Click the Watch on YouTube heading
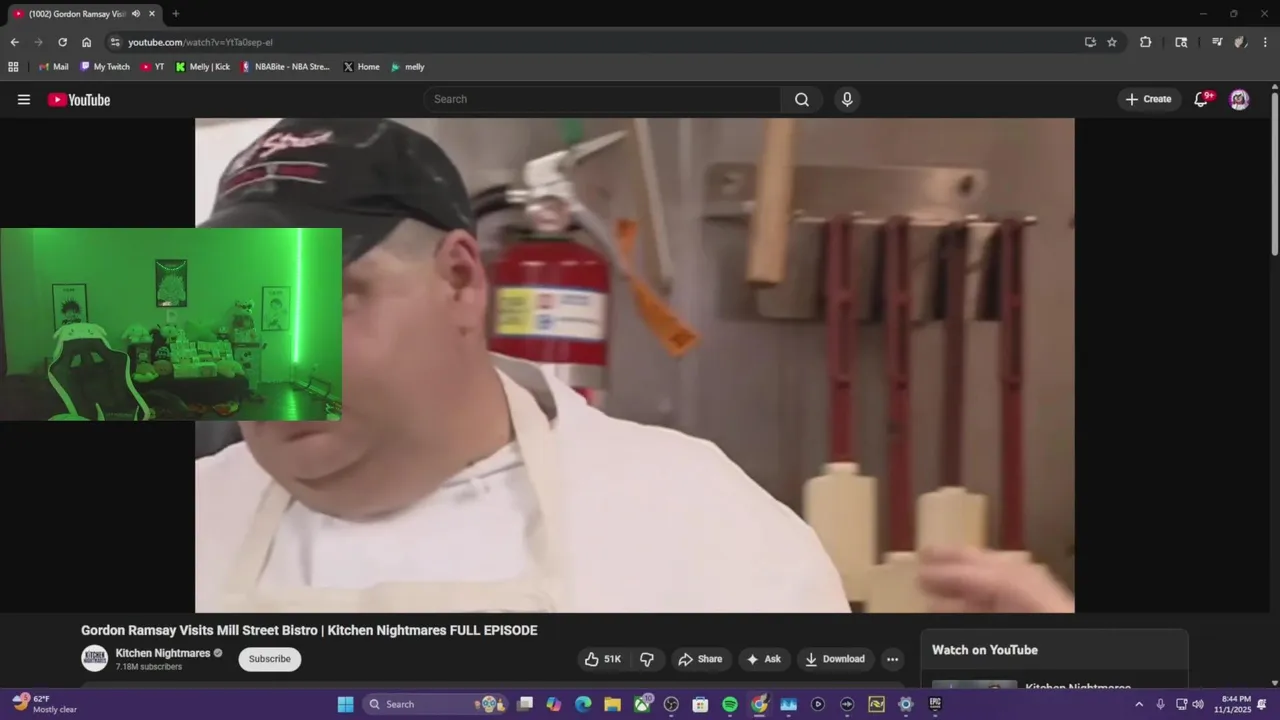The height and width of the screenshot is (720, 1280). tap(985, 650)
